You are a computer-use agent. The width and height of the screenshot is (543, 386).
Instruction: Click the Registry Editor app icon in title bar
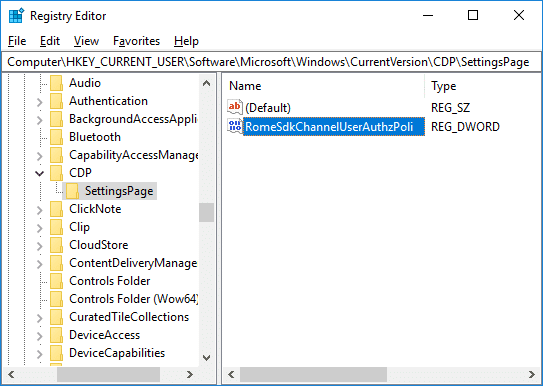(16, 16)
